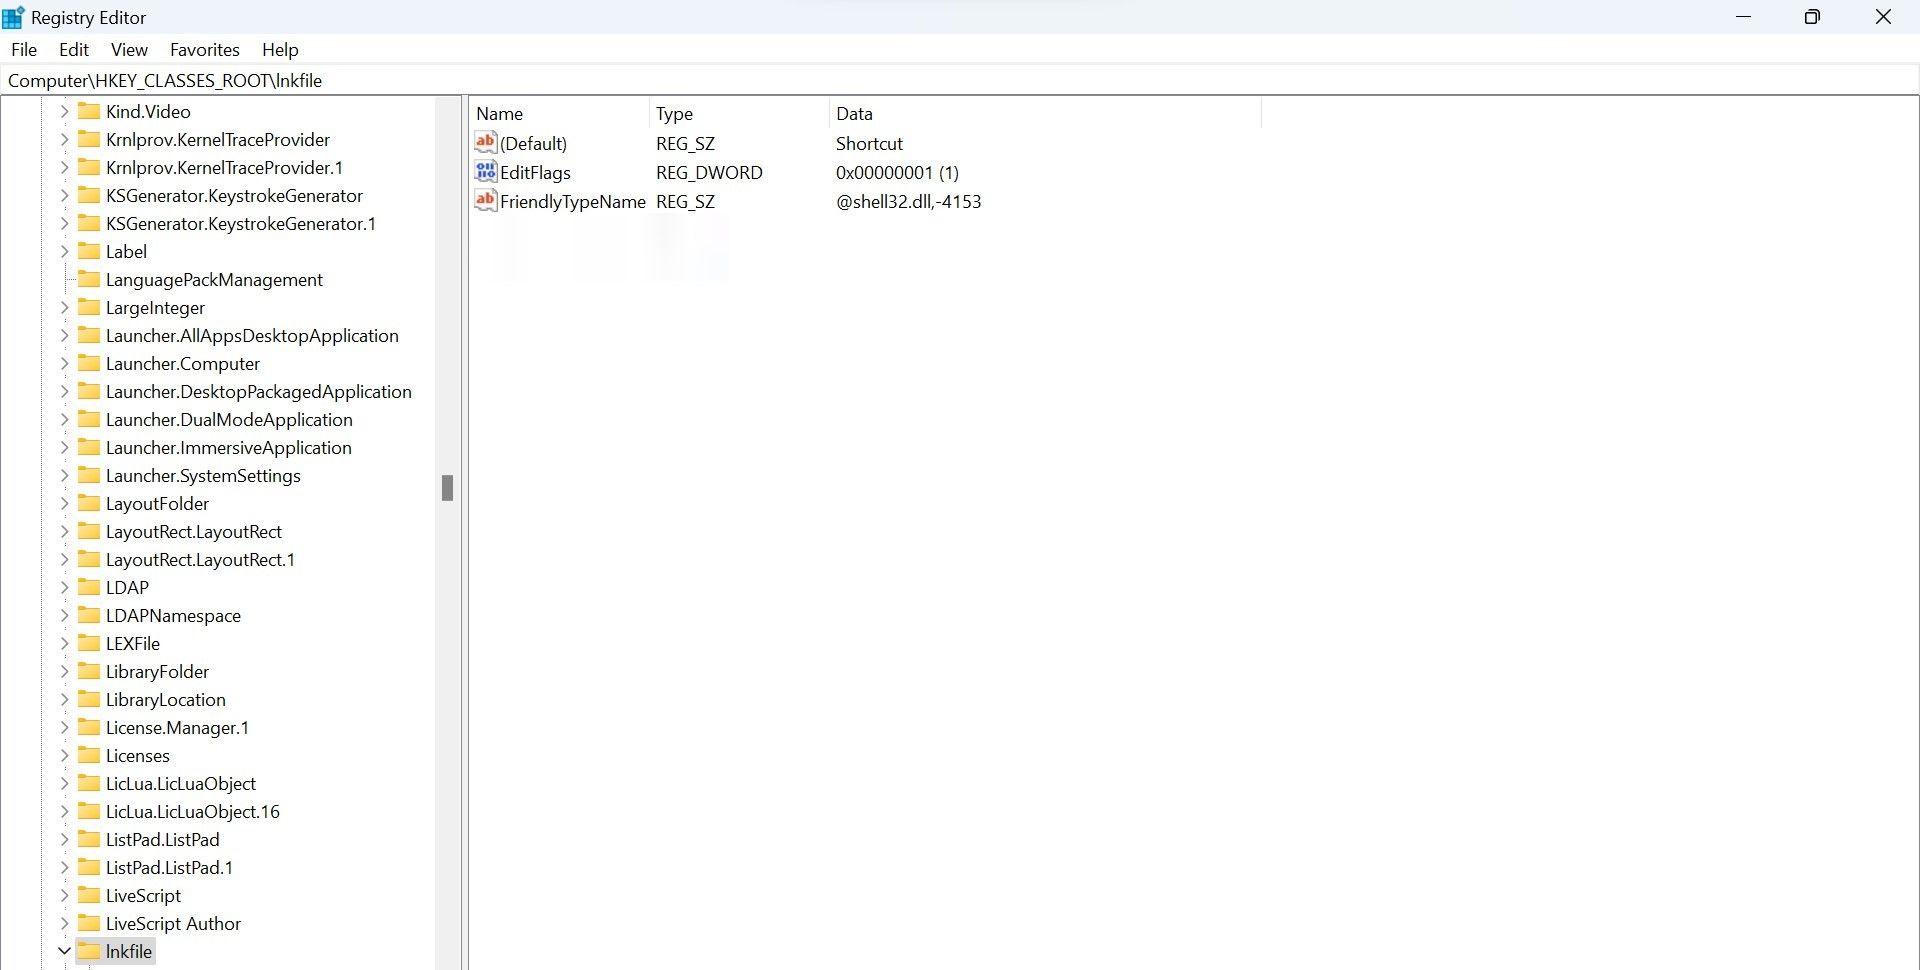Viewport: 1920px width, 970px height.
Task: Select the KSGenerator.KeystrokeGenerator.1 key
Action: pyautogui.click(x=241, y=223)
